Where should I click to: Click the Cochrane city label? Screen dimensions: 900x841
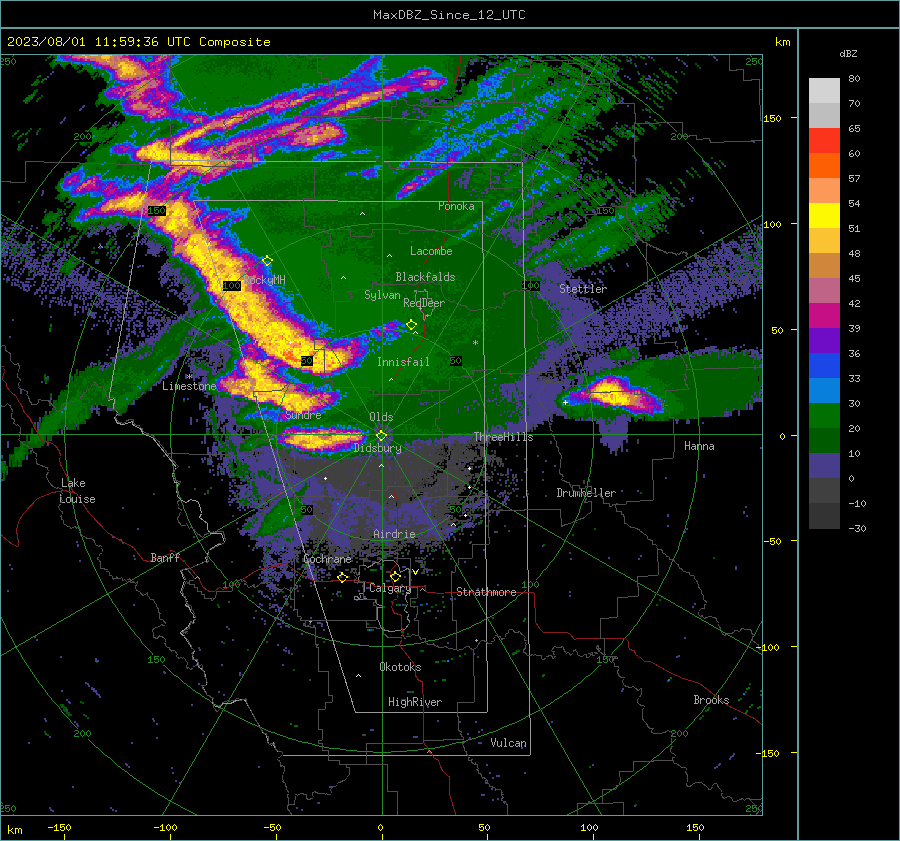pos(327,559)
